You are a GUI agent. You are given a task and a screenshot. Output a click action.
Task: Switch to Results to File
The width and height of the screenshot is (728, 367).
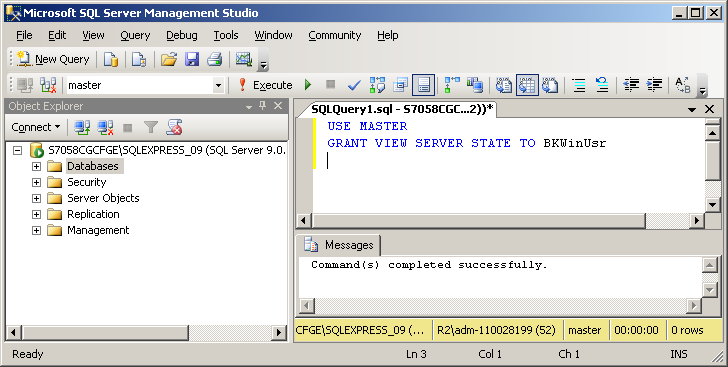(550, 85)
